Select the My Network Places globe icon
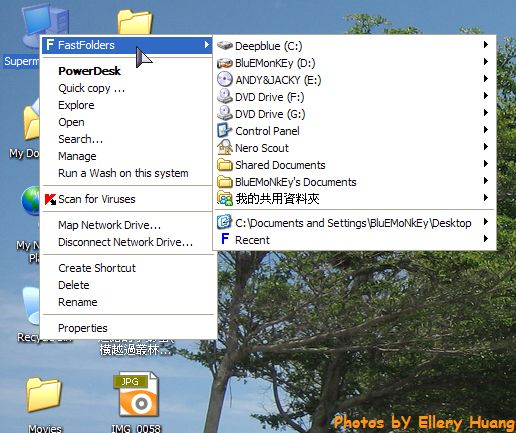Image resolution: width=516 pixels, height=433 pixels. pyautogui.click(x=30, y=202)
